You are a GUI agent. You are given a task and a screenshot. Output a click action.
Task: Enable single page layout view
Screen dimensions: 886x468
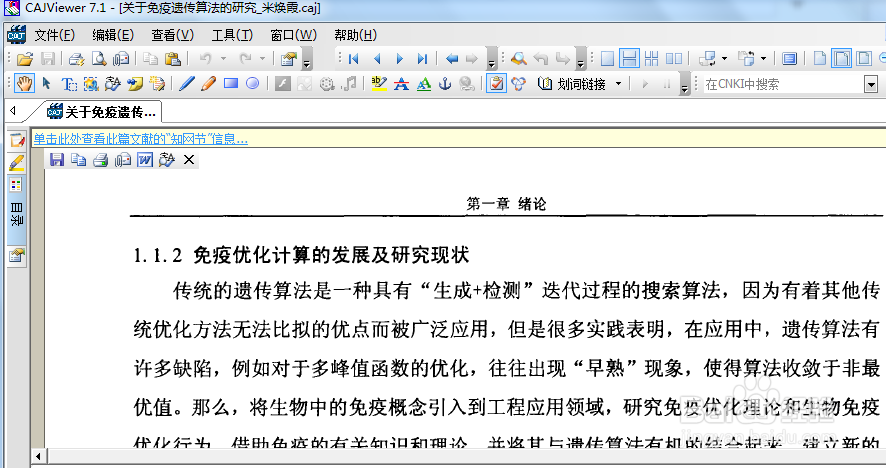pos(607,59)
